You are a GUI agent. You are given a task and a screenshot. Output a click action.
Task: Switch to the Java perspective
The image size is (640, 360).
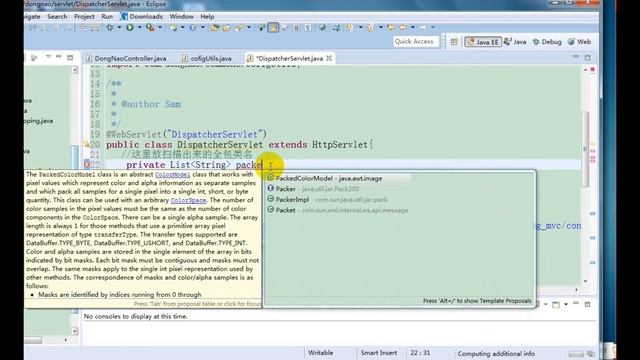click(515, 42)
